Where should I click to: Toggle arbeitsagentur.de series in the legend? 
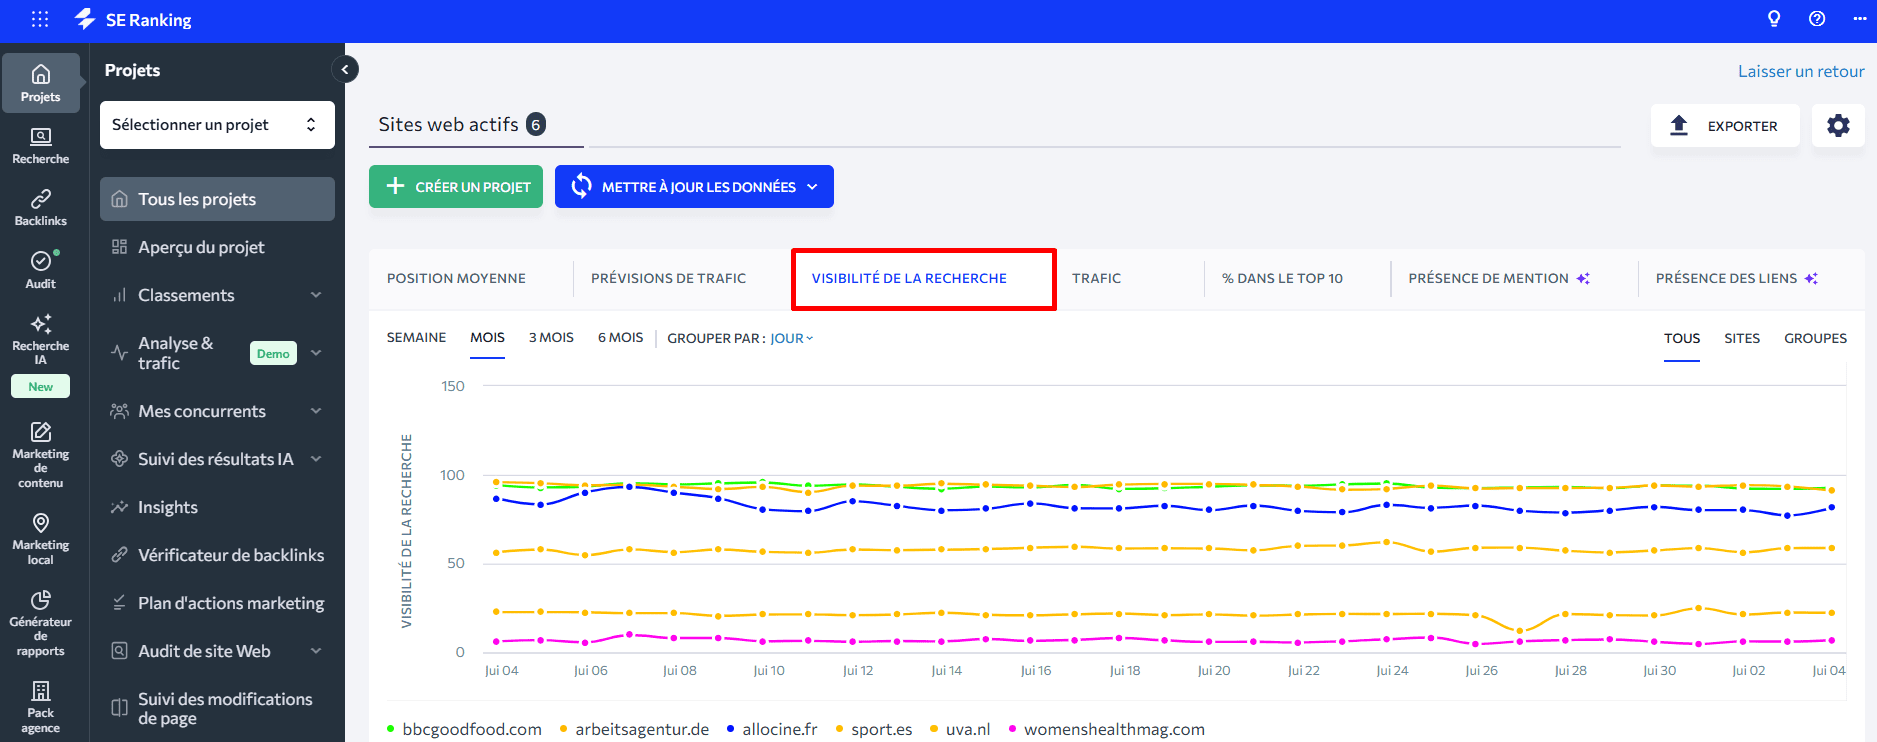[x=634, y=729]
